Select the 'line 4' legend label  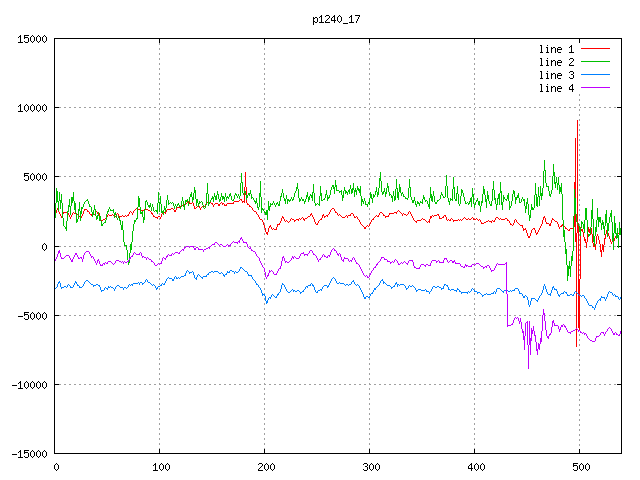pos(557,88)
